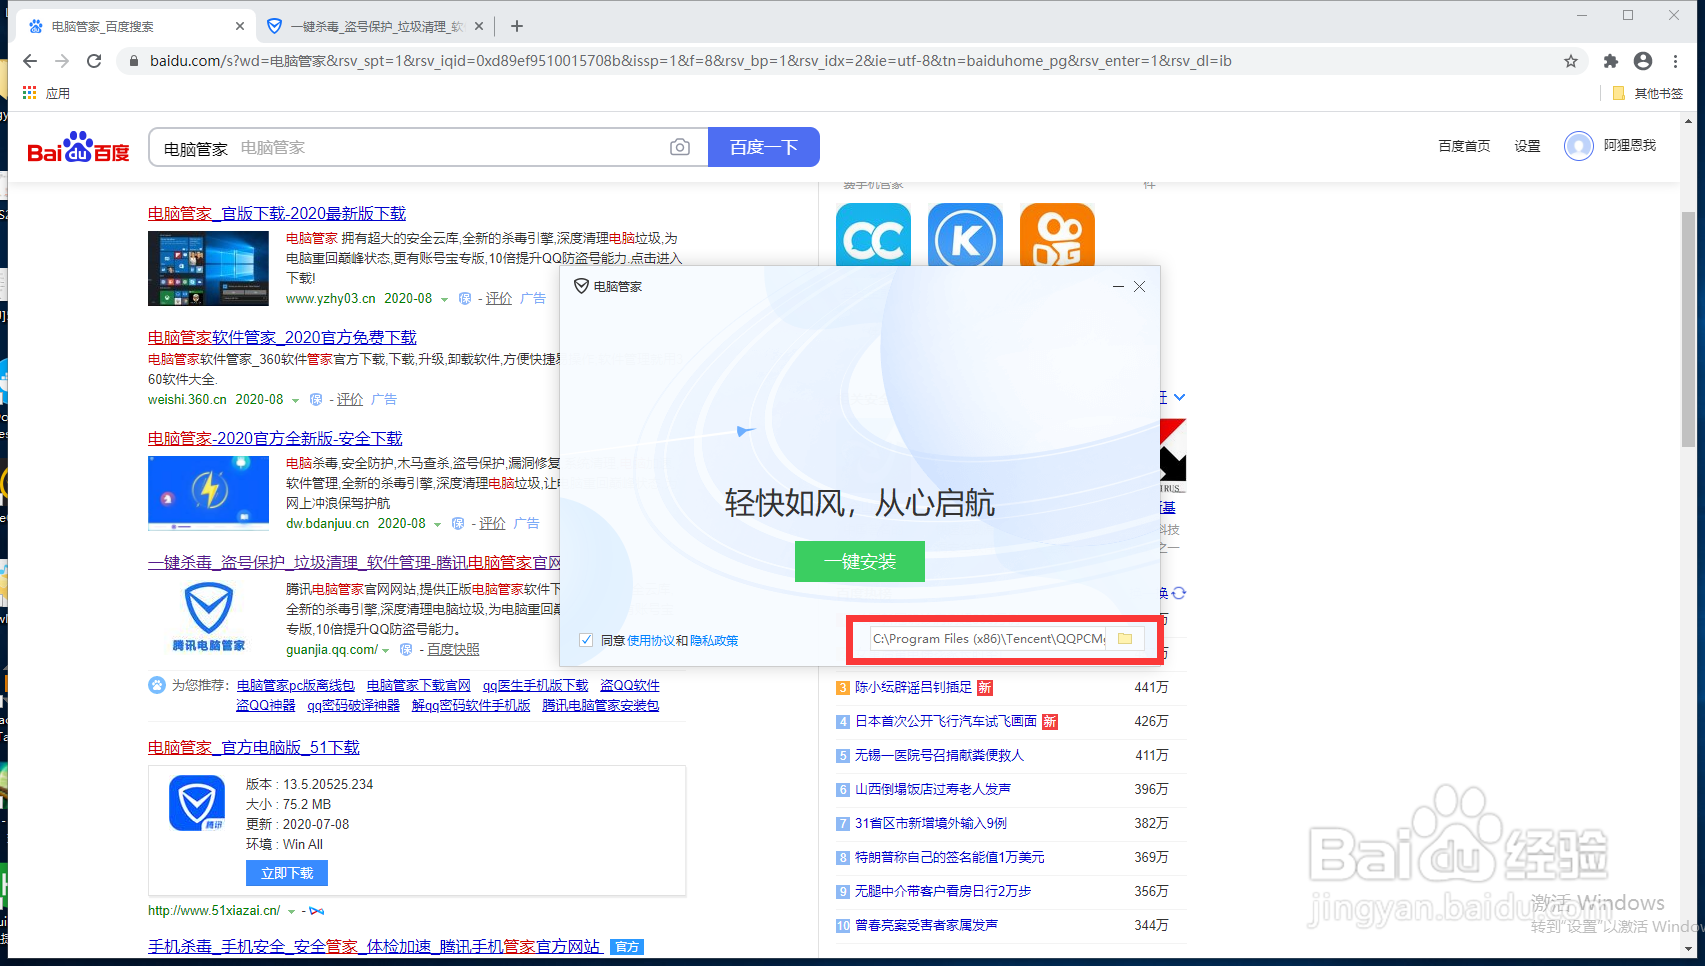Click the 一键安装 install button

pyautogui.click(x=859, y=561)
